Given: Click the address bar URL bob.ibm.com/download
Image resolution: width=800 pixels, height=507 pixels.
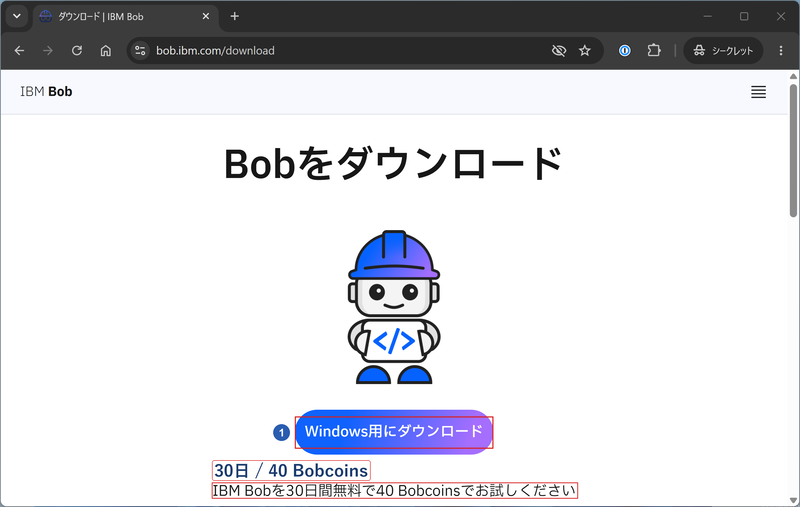Looking at the screenshot, I should pos(215,50).
